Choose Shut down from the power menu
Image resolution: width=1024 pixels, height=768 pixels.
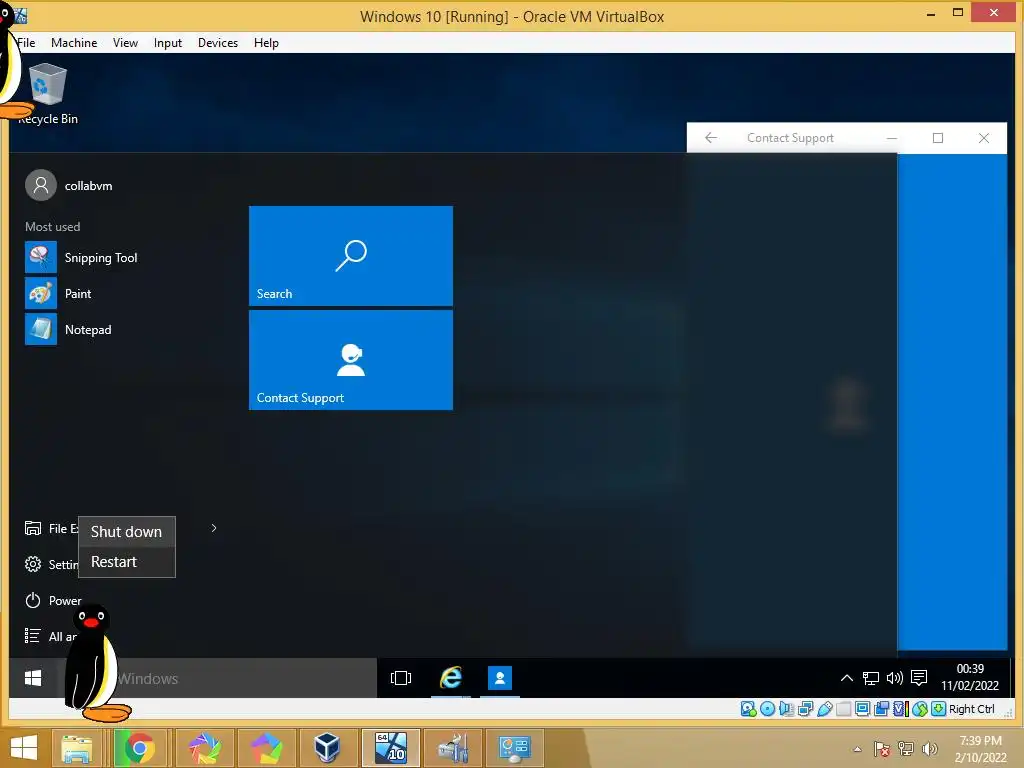coord(127,532)
